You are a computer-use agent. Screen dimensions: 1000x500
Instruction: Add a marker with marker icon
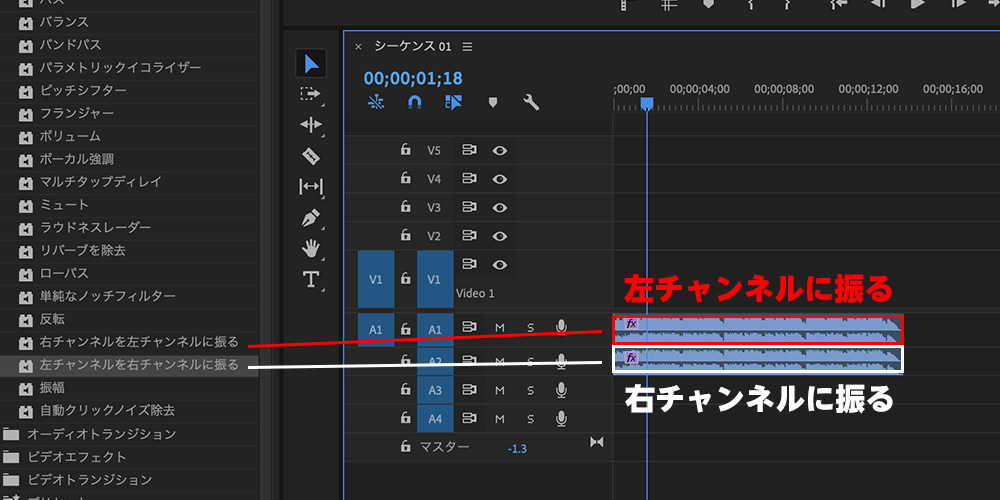pyautogui.click(x=492, y=103)
